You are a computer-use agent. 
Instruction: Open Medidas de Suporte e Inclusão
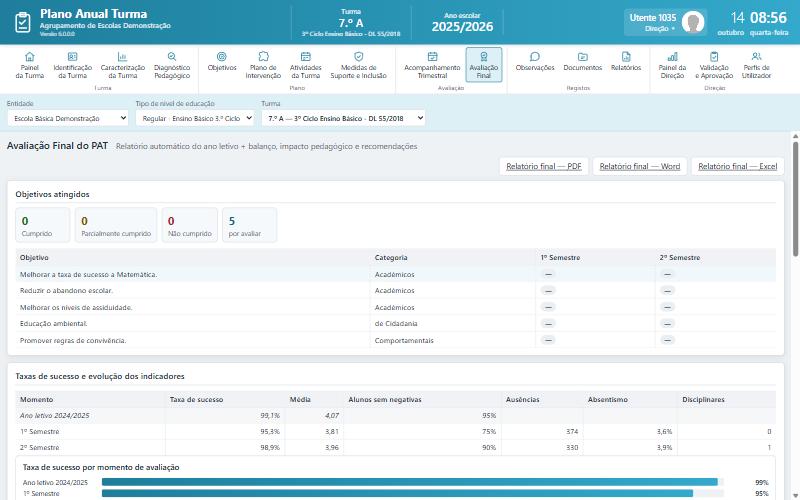[x=359, y=65]
